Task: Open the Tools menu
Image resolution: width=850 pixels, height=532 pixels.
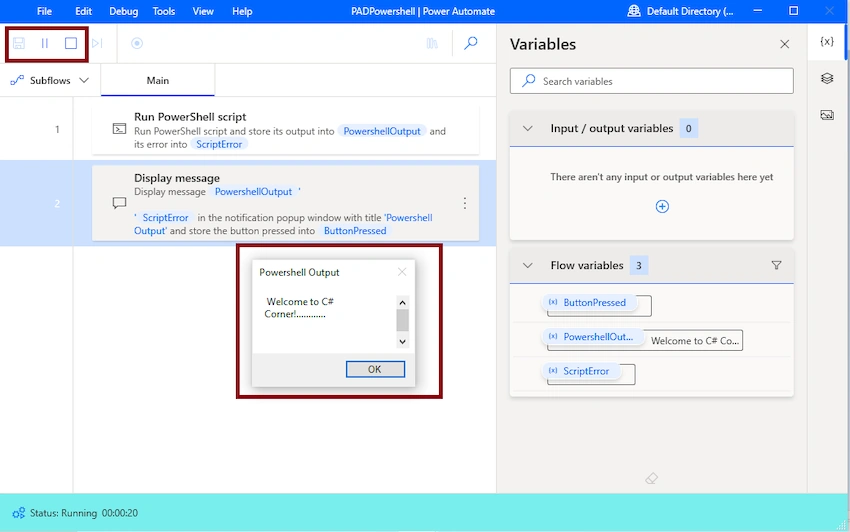Action: (164, 11)
